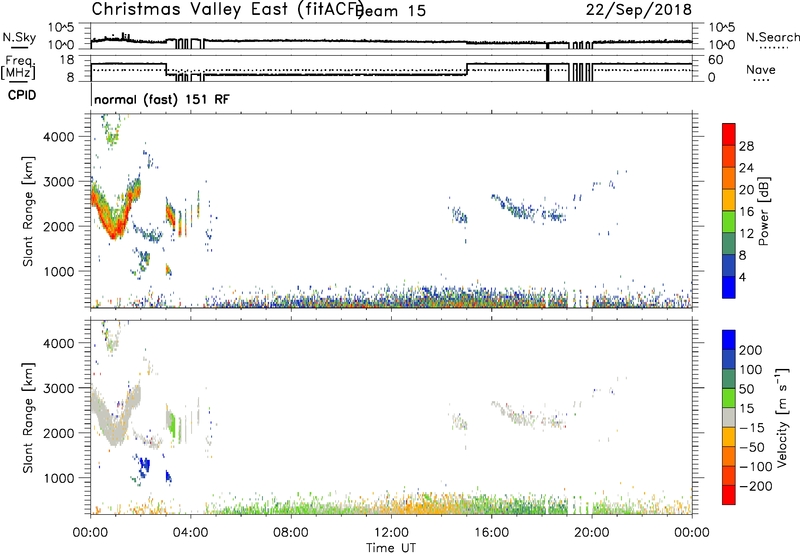
Task: Click the scattered blue echoes near 17:00 in the power panel
Action: tap(520, 208)
